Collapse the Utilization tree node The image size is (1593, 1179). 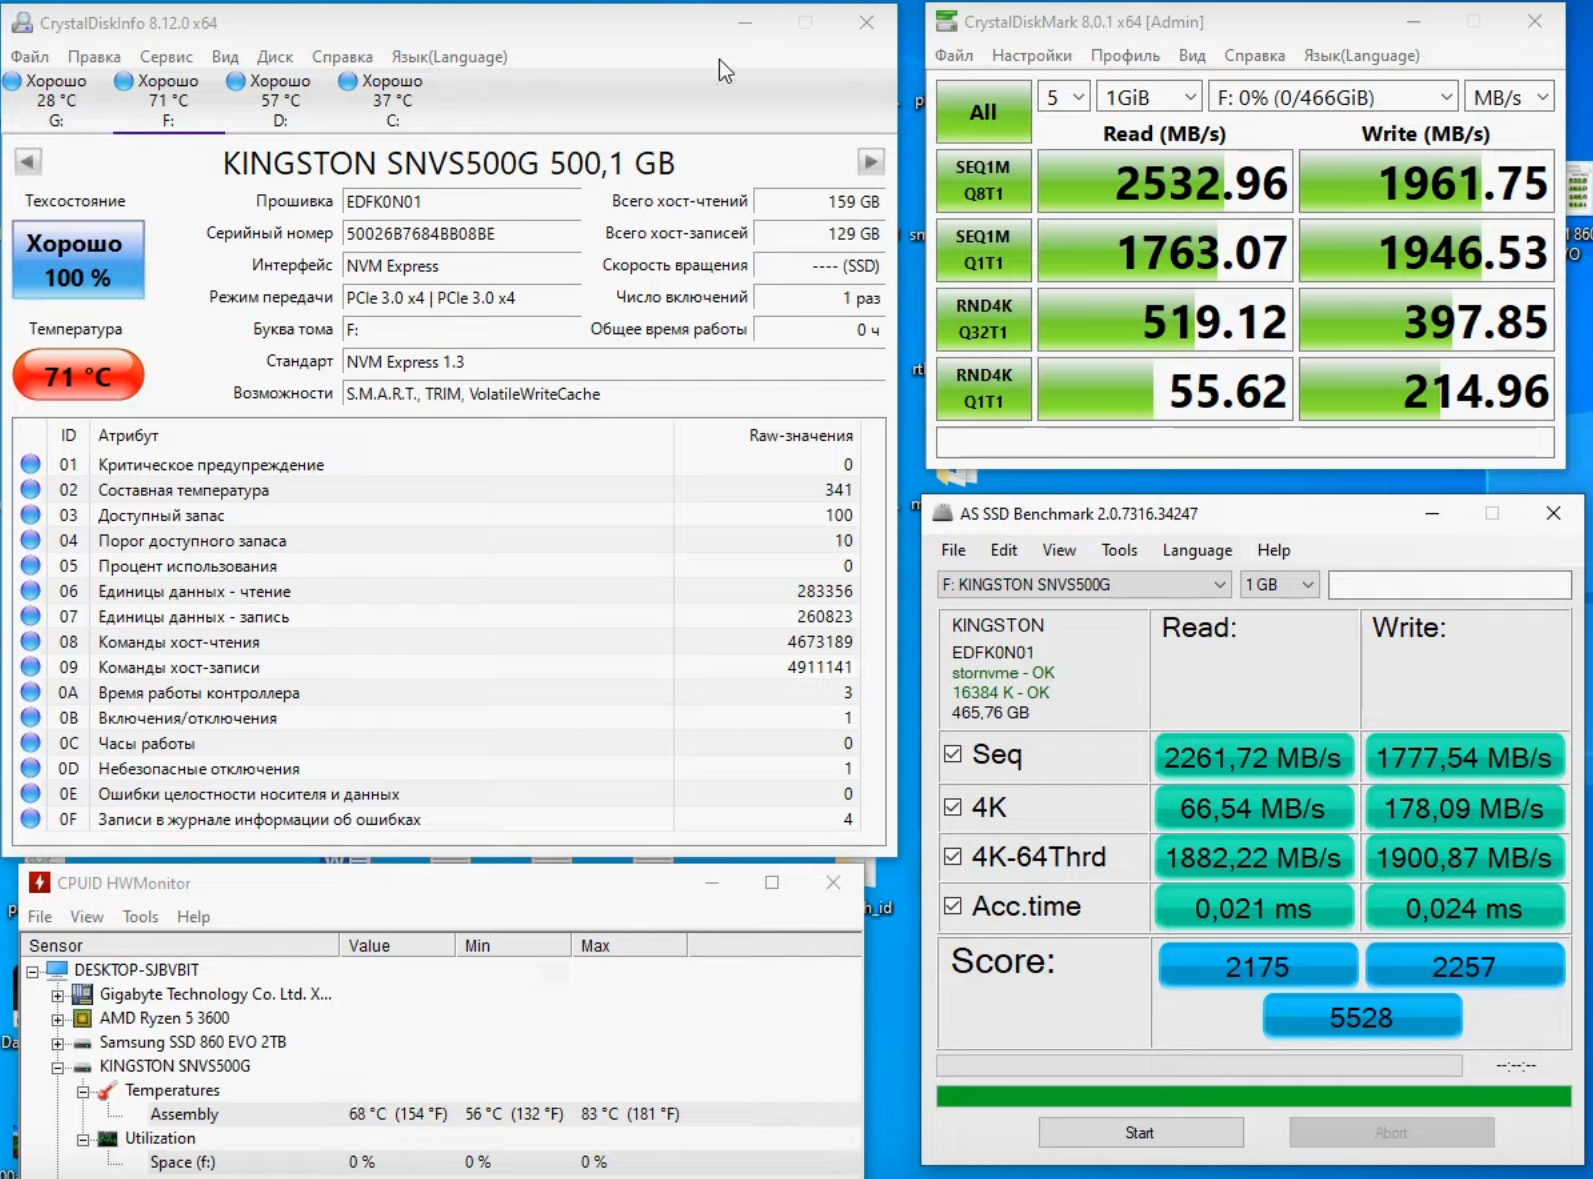pyautogui.click(x=83, y=1139)
